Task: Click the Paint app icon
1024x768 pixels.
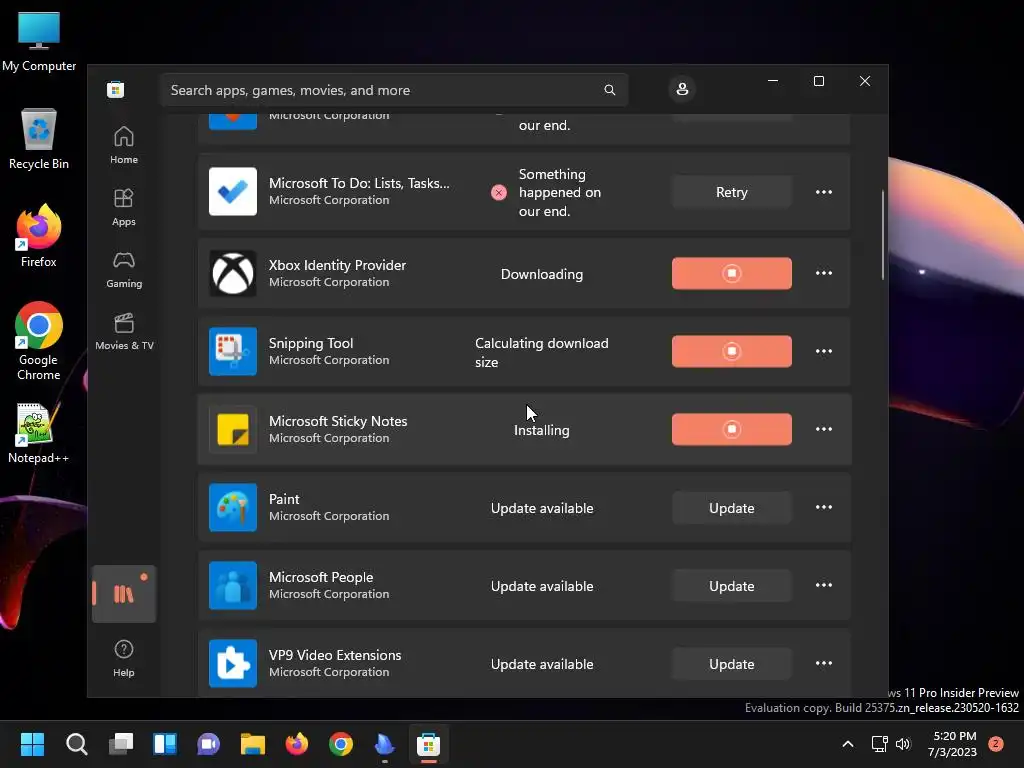Action: point(232,507)
